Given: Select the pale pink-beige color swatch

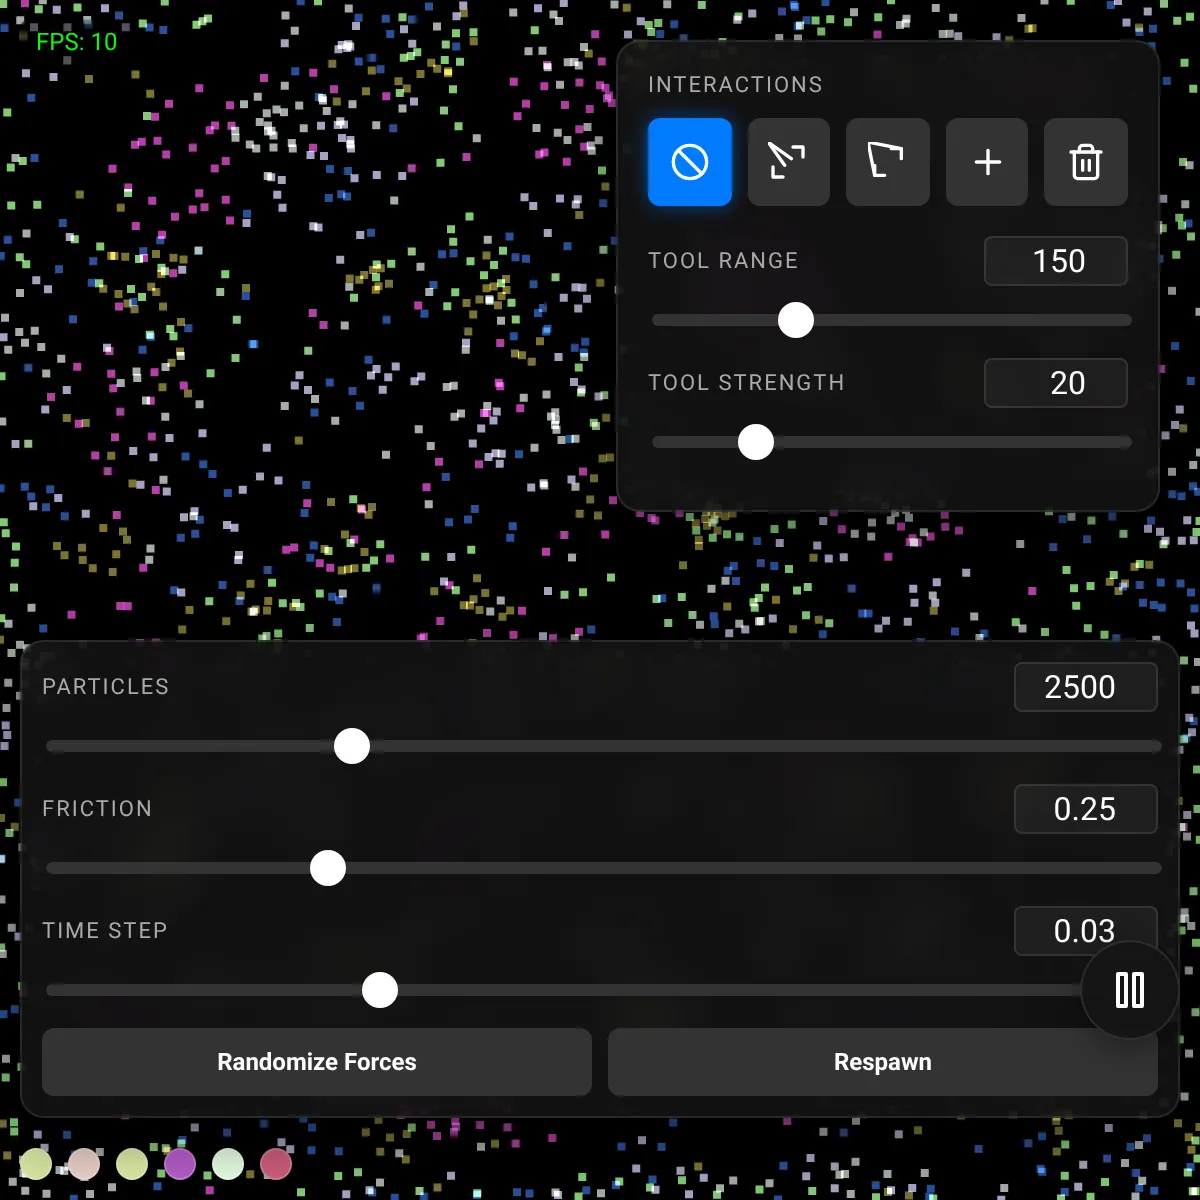Looking at the screenshot, I should tap(84, 1164).
